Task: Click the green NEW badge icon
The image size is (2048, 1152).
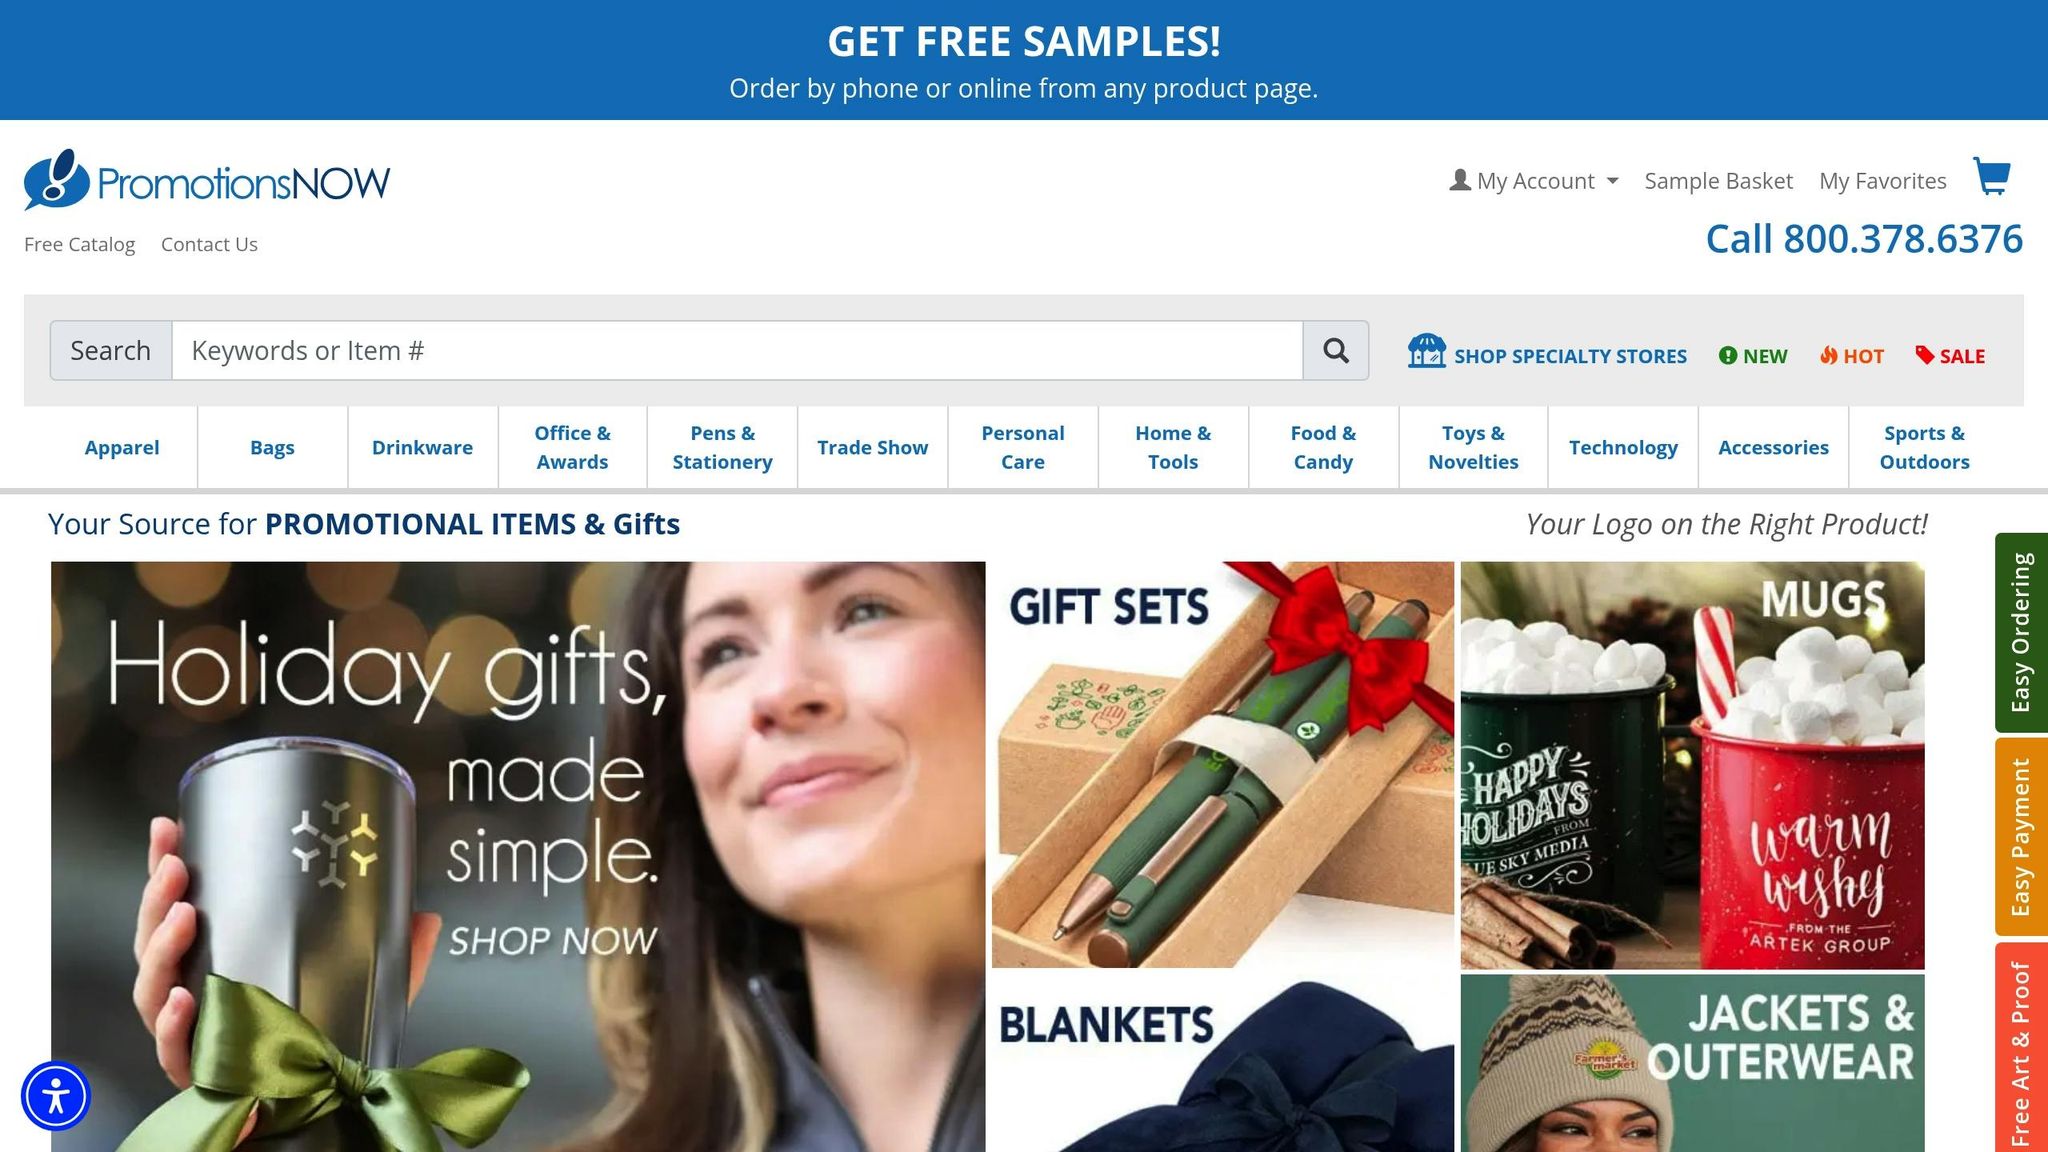Action: click(x=1727, y=355)
